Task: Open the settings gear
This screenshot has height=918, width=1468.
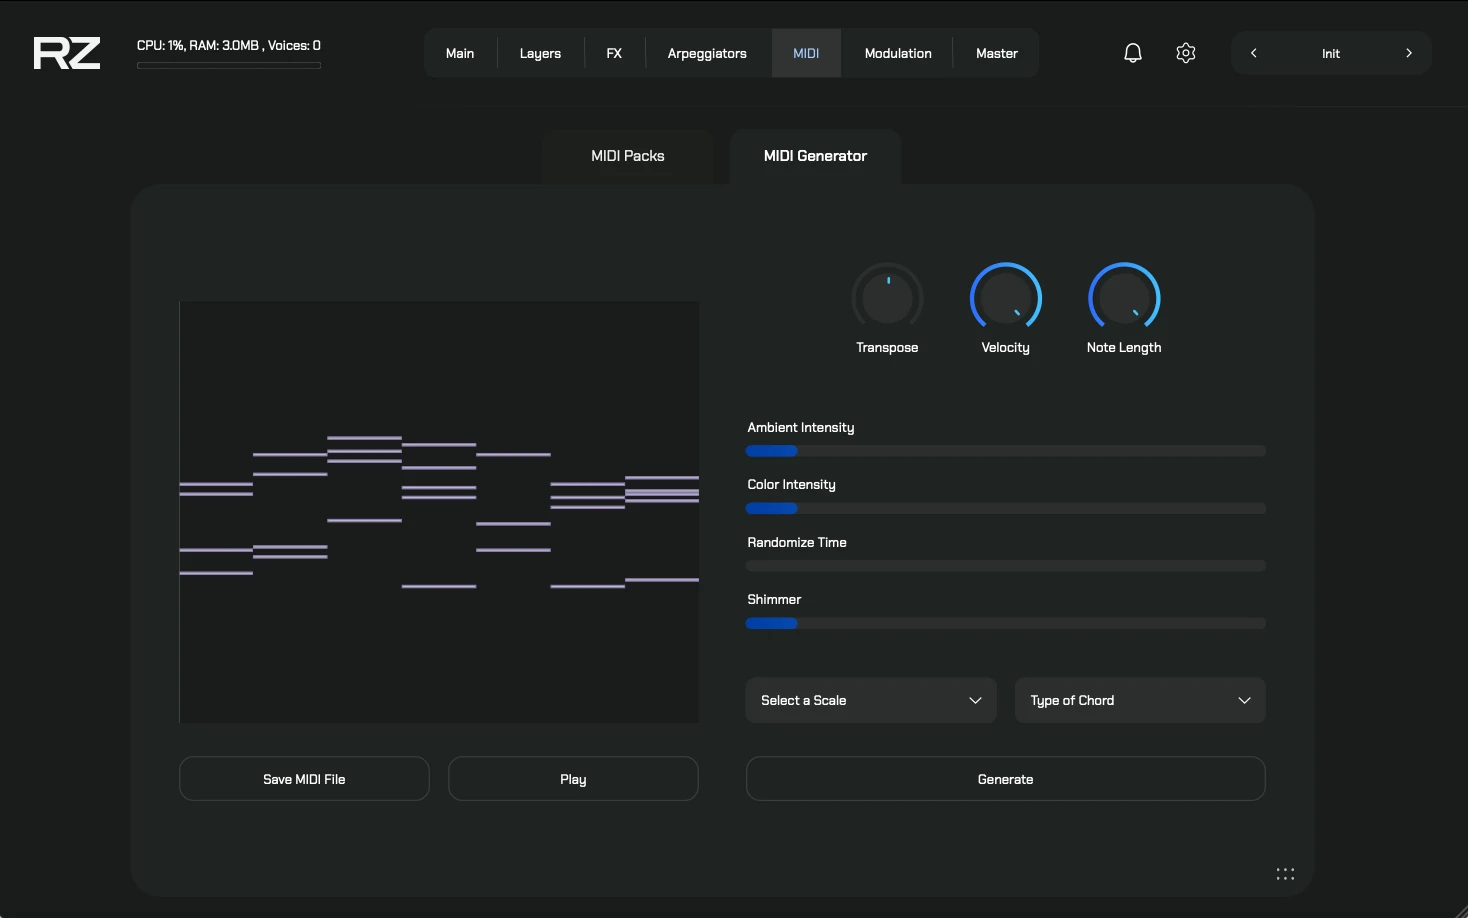Action: [x=1185, y=52]
